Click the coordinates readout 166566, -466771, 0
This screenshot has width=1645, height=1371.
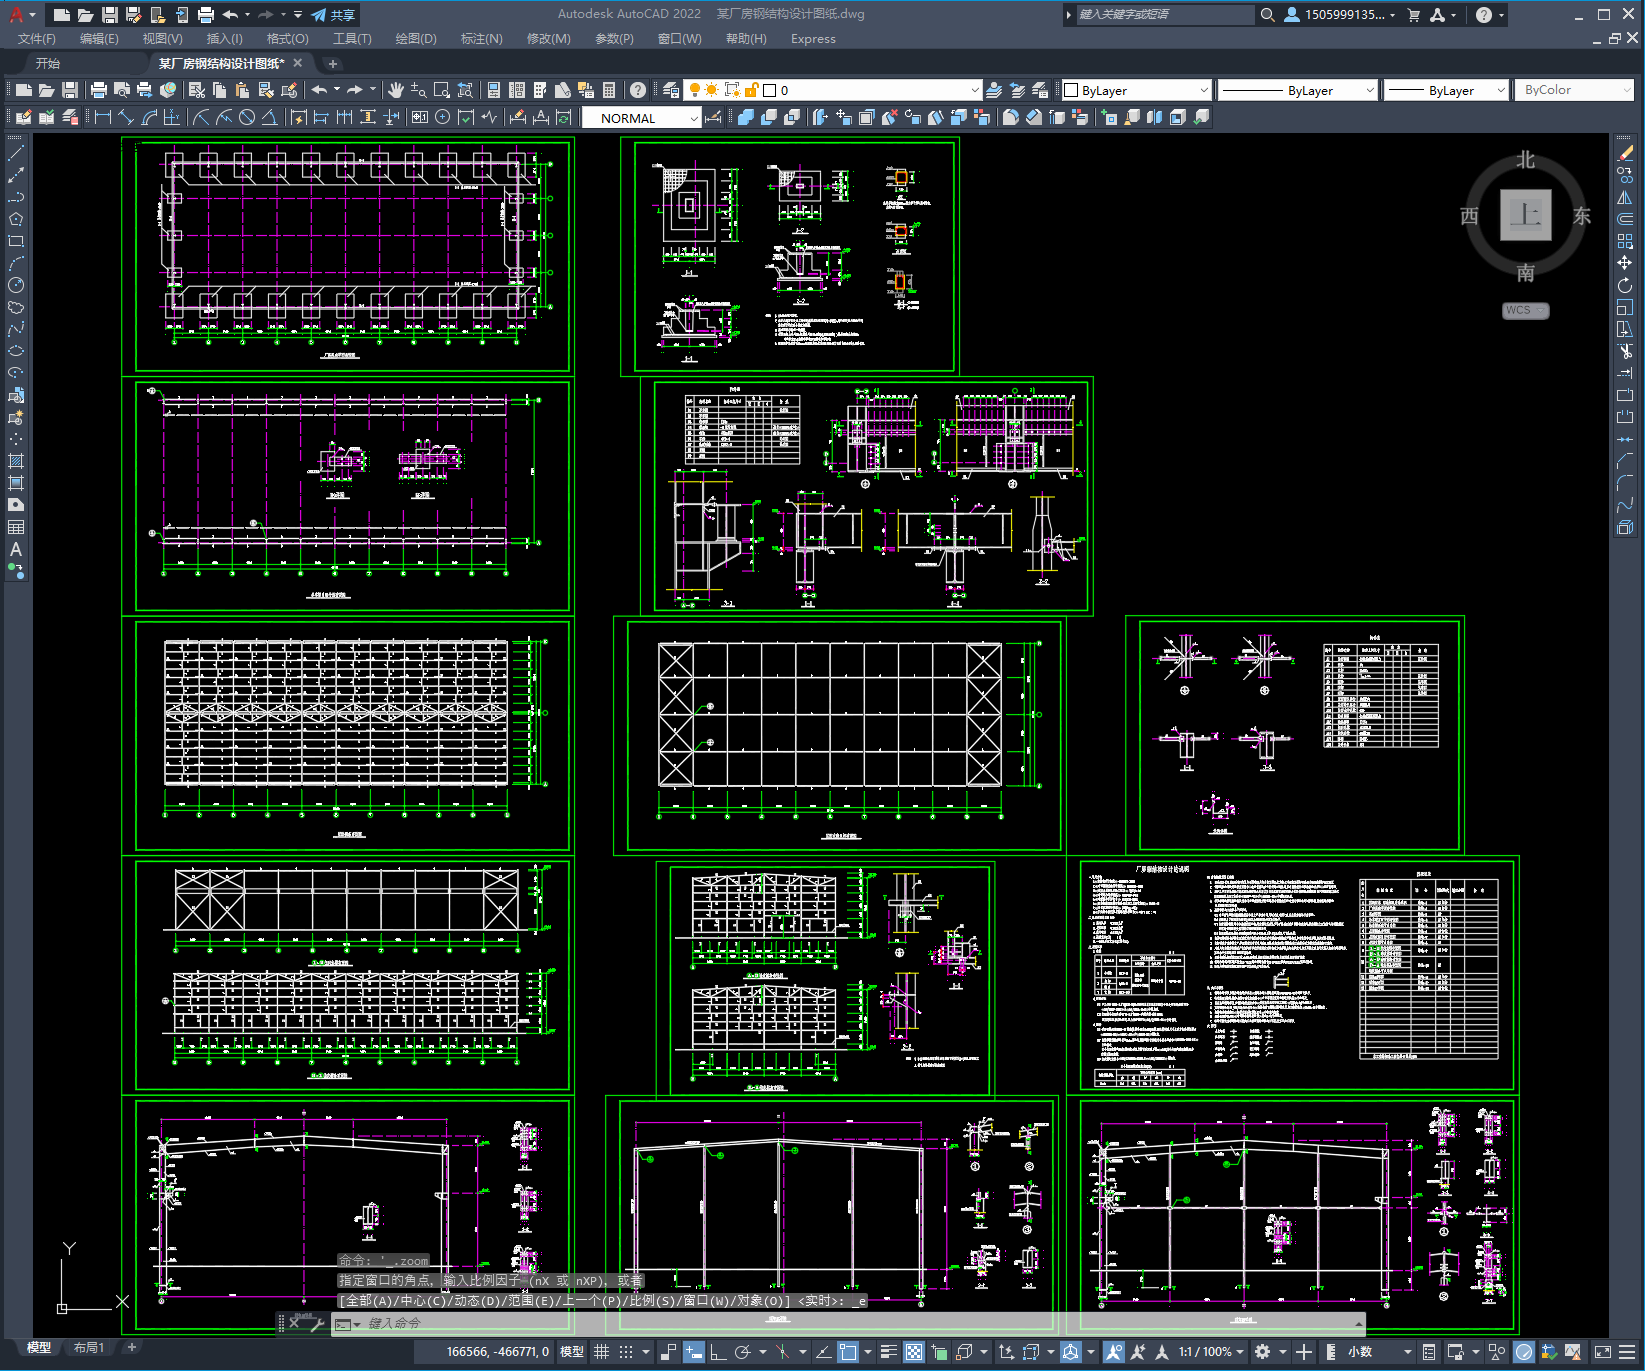coord(497,1352)
